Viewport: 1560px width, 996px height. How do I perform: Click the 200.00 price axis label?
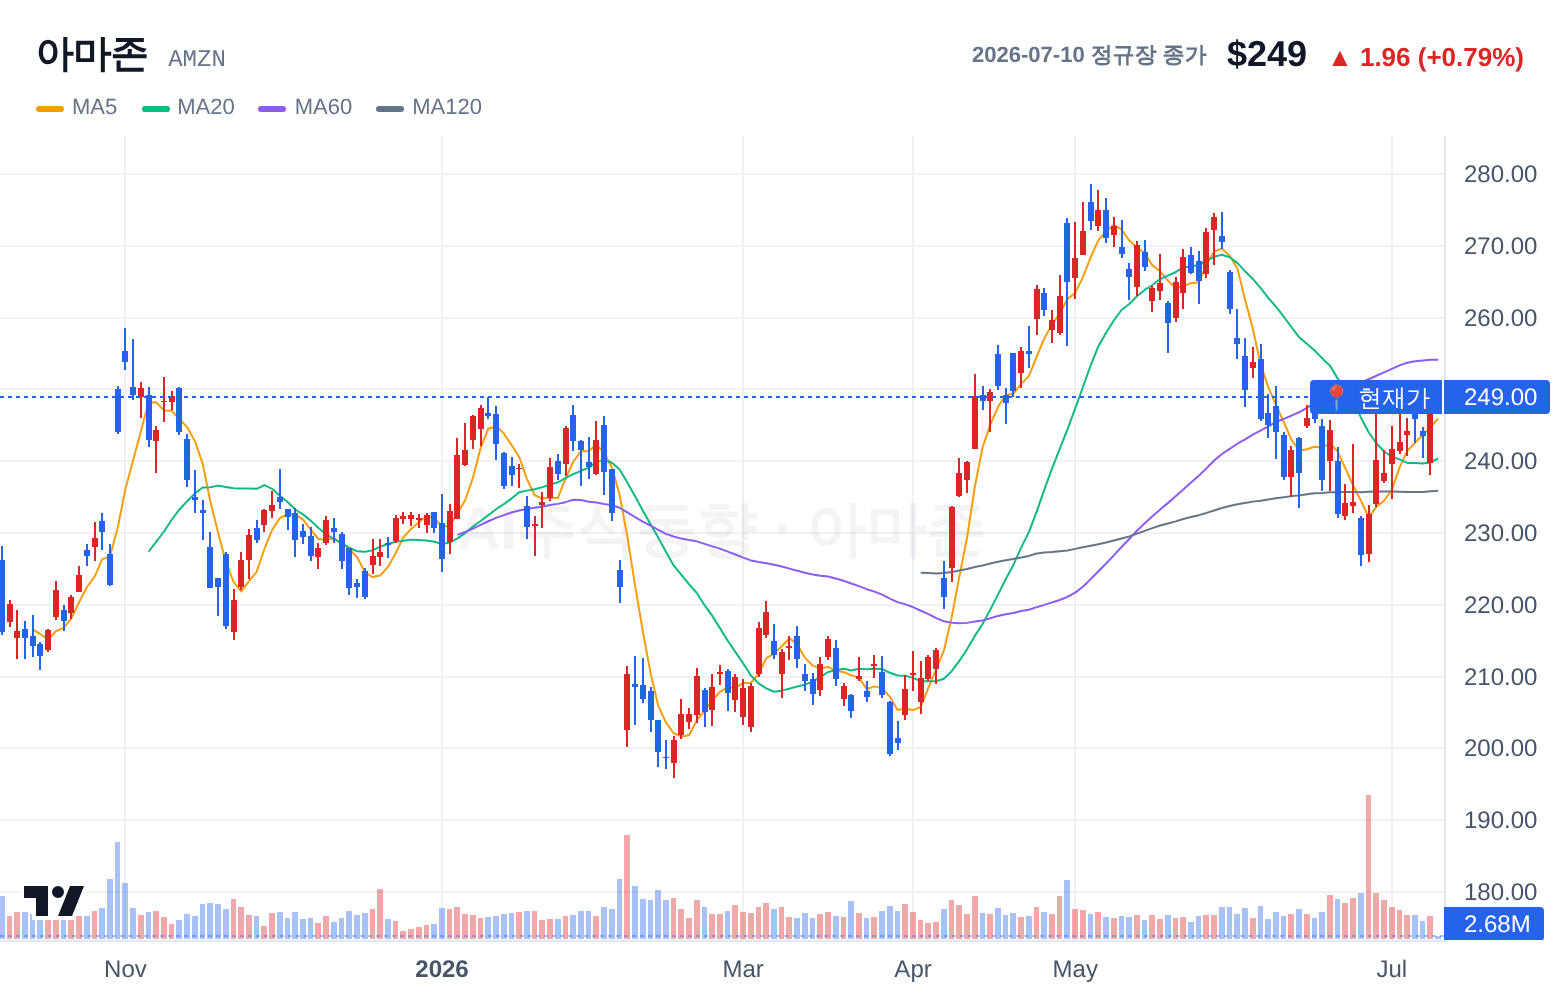pyautogui.click(x=1500, y=748)
